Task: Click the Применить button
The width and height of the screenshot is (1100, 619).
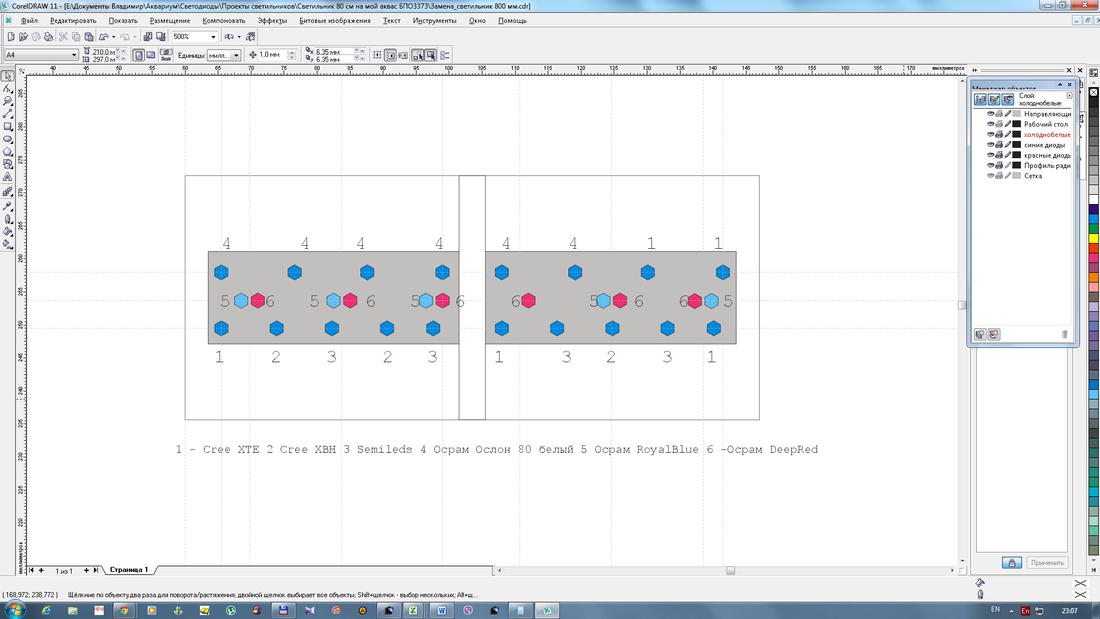Action: point(1048,563)
